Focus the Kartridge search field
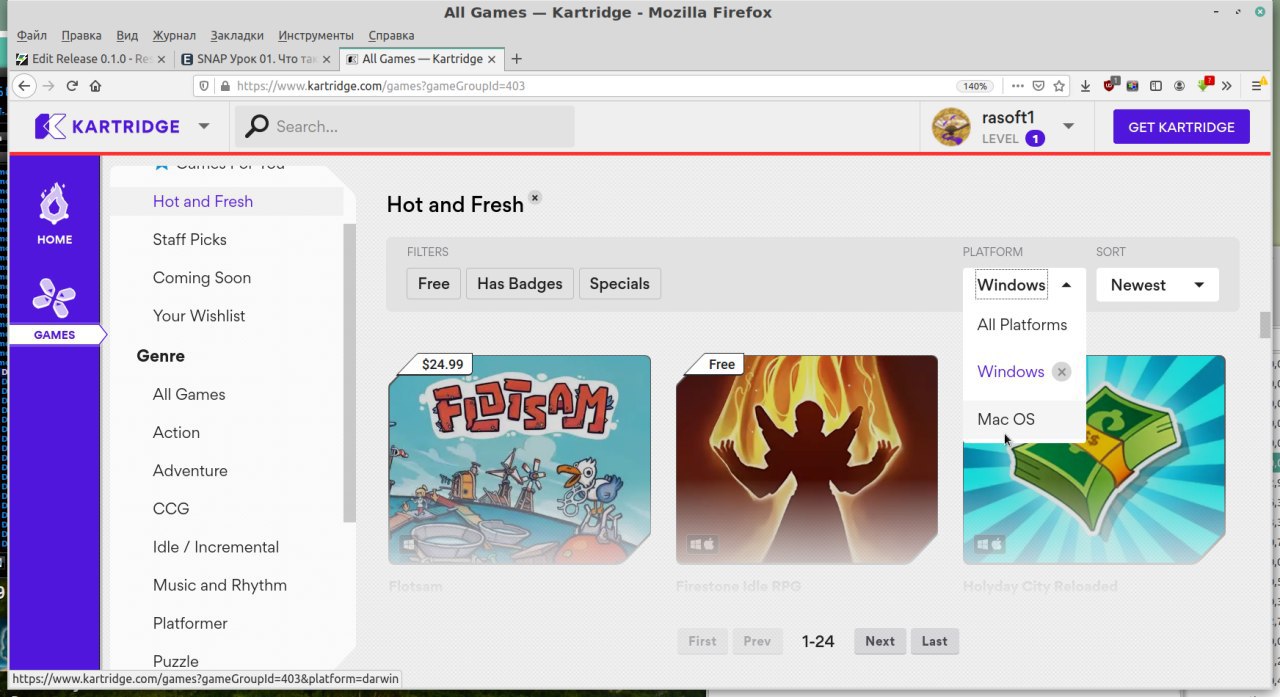Viewport: 1280px width, 697px height. [x=405, y=126]
